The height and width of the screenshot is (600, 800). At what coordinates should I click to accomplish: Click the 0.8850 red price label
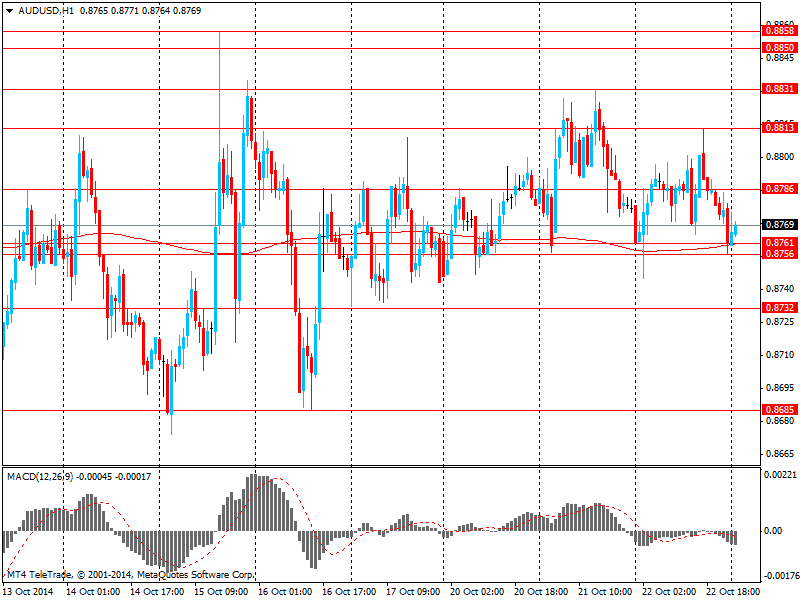coord(779,48)
